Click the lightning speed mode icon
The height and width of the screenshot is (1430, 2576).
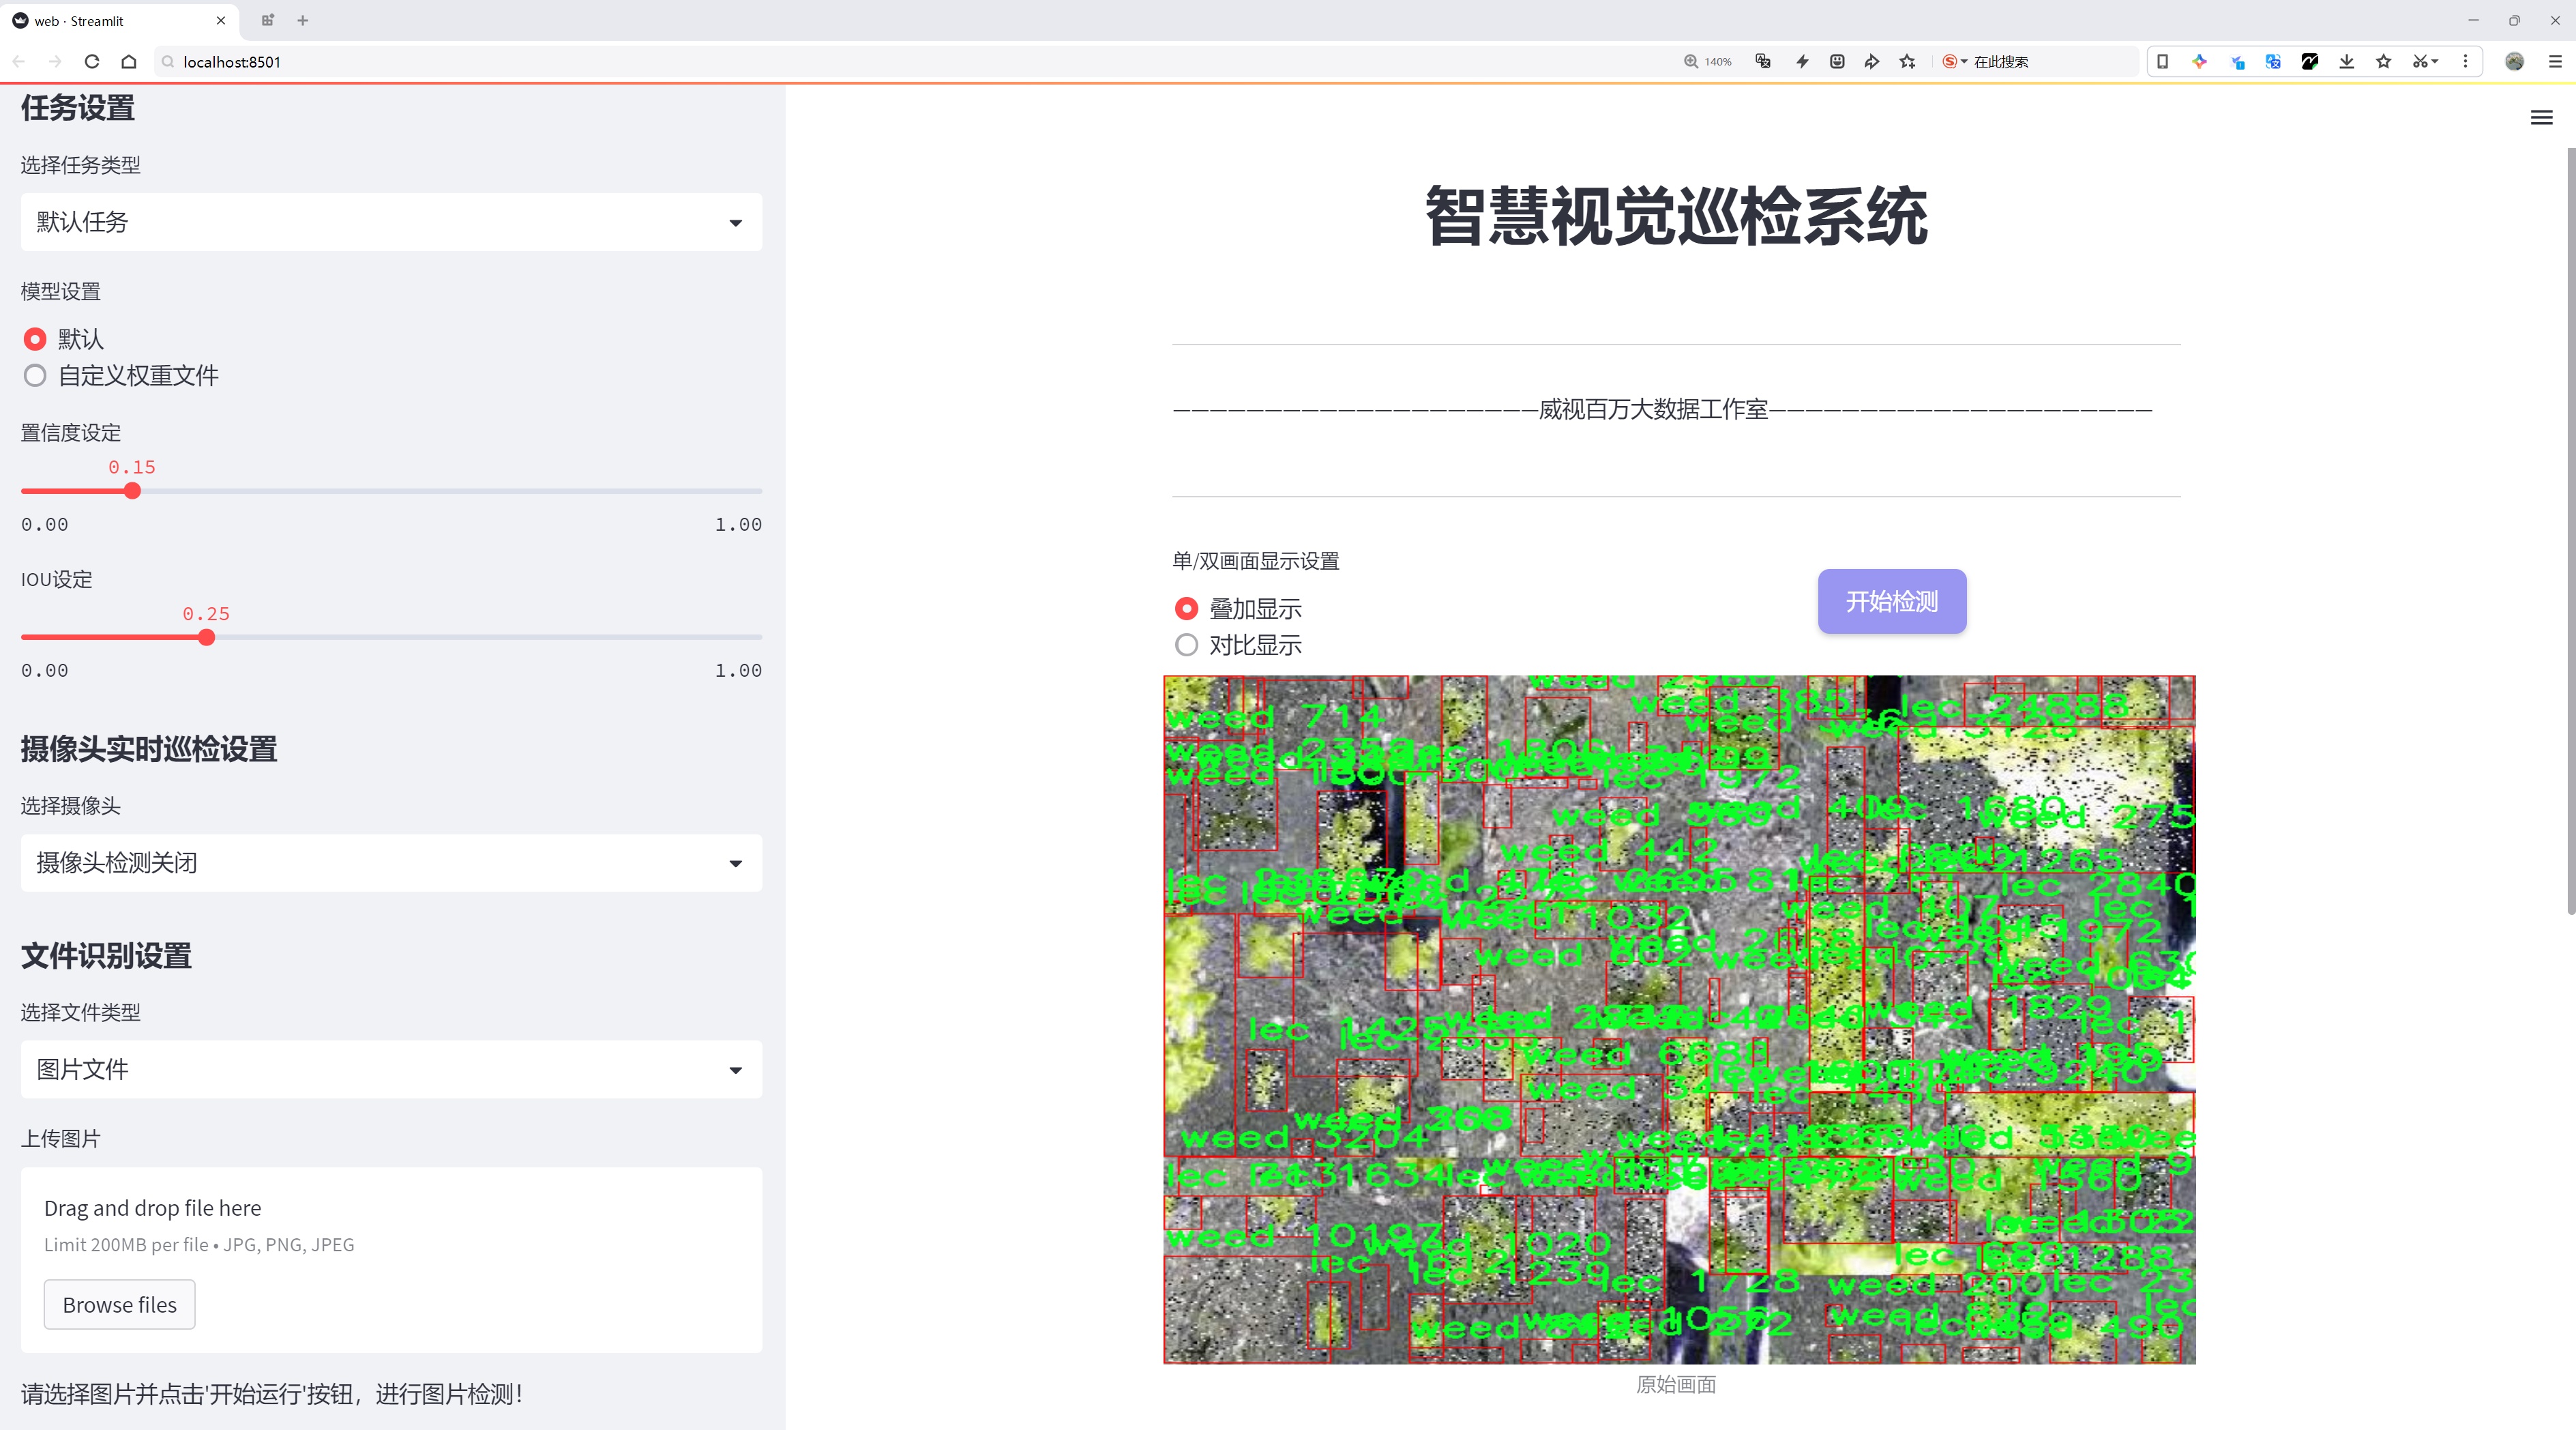(1802, 62)
